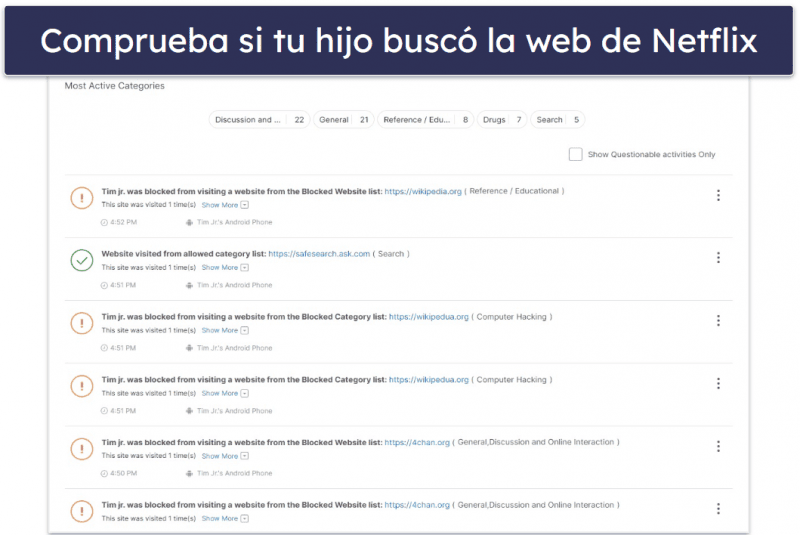Expand the Show More arrow in the 4:50 PM 4chan.org entry
Image resolution: width=800 pixels, height=535 pixels.
(x=245, y=456)
